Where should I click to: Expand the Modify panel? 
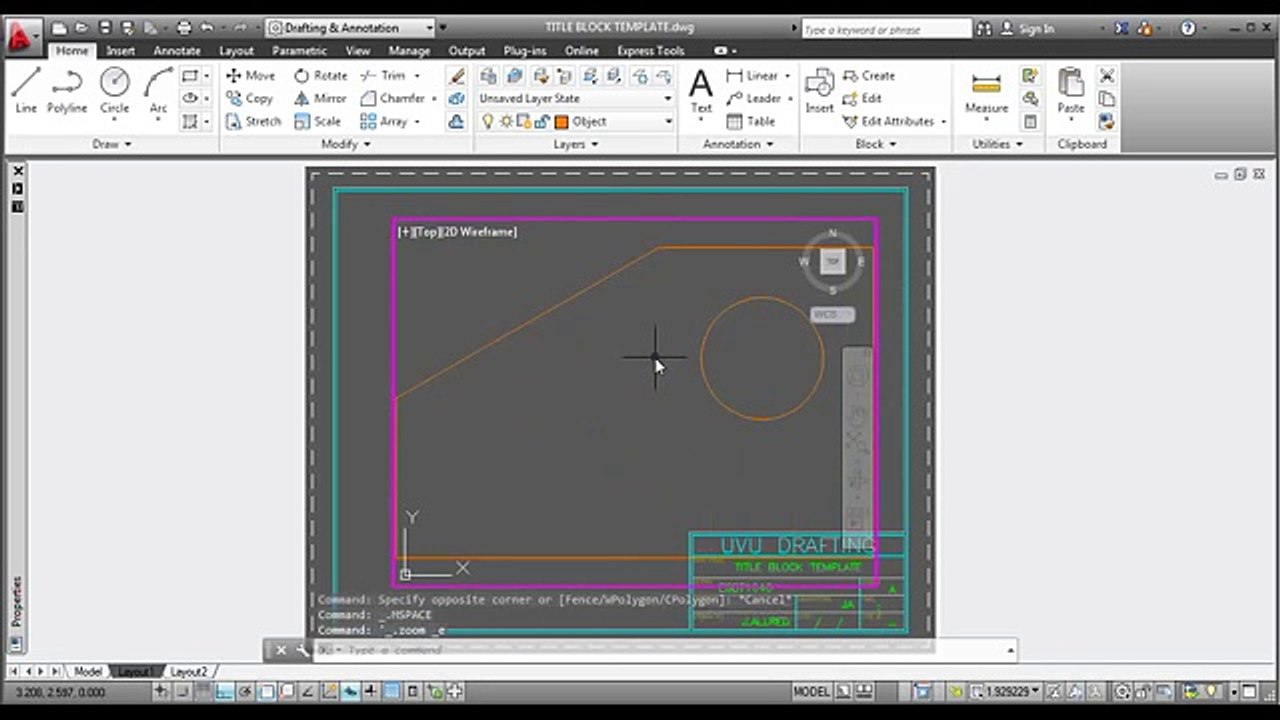point(346,144)
